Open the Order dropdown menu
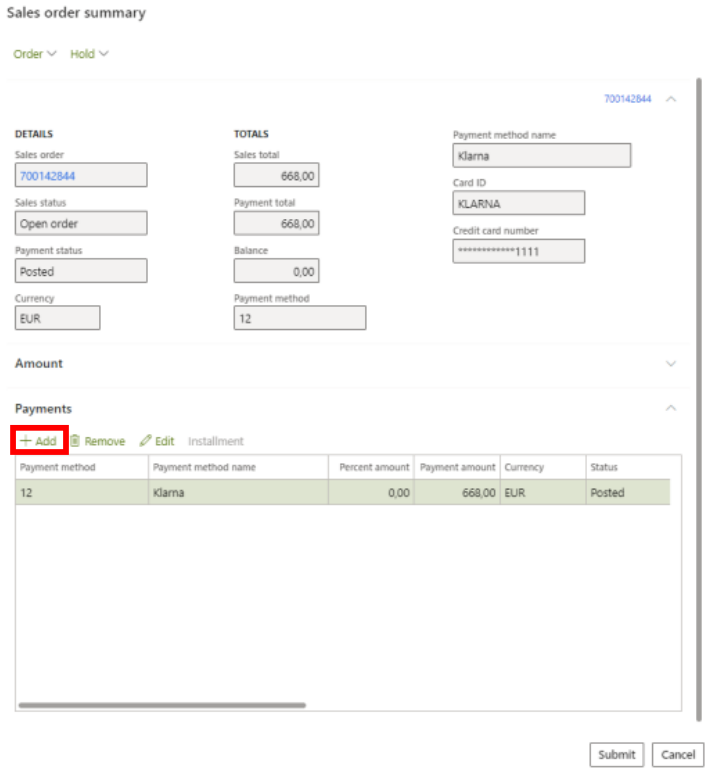Screen dimensions: 711x773 pyautogui.click(x=34, y=54)
